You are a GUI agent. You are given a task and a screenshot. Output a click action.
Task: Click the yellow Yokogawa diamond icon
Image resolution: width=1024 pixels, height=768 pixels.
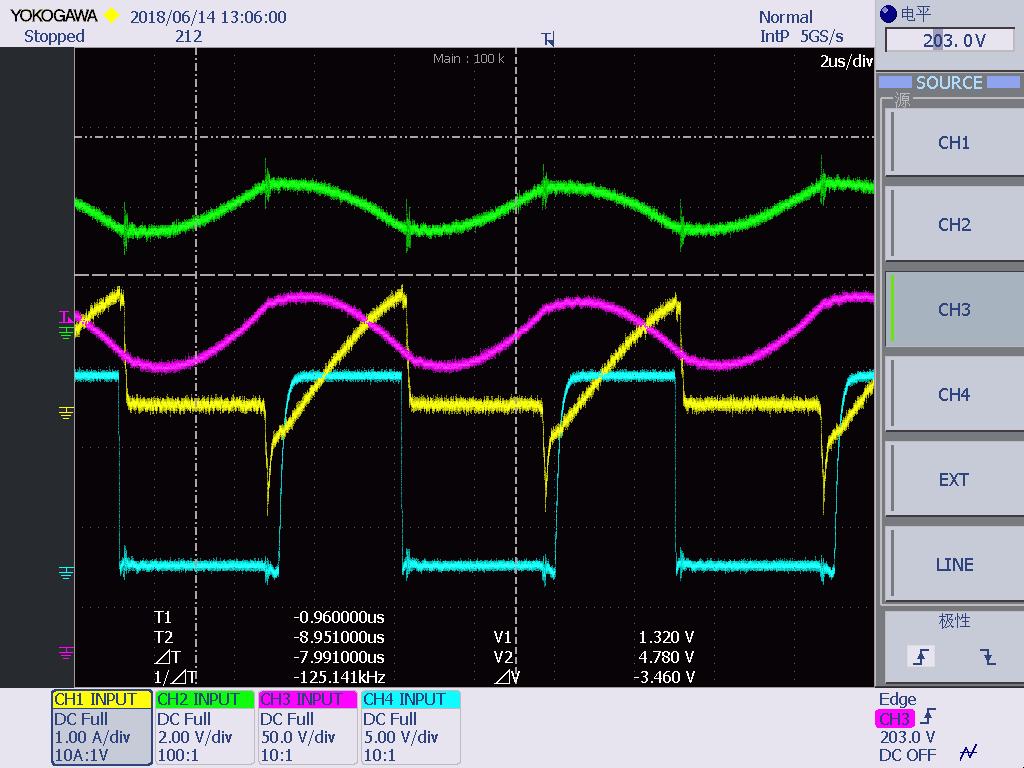(112, 16)
